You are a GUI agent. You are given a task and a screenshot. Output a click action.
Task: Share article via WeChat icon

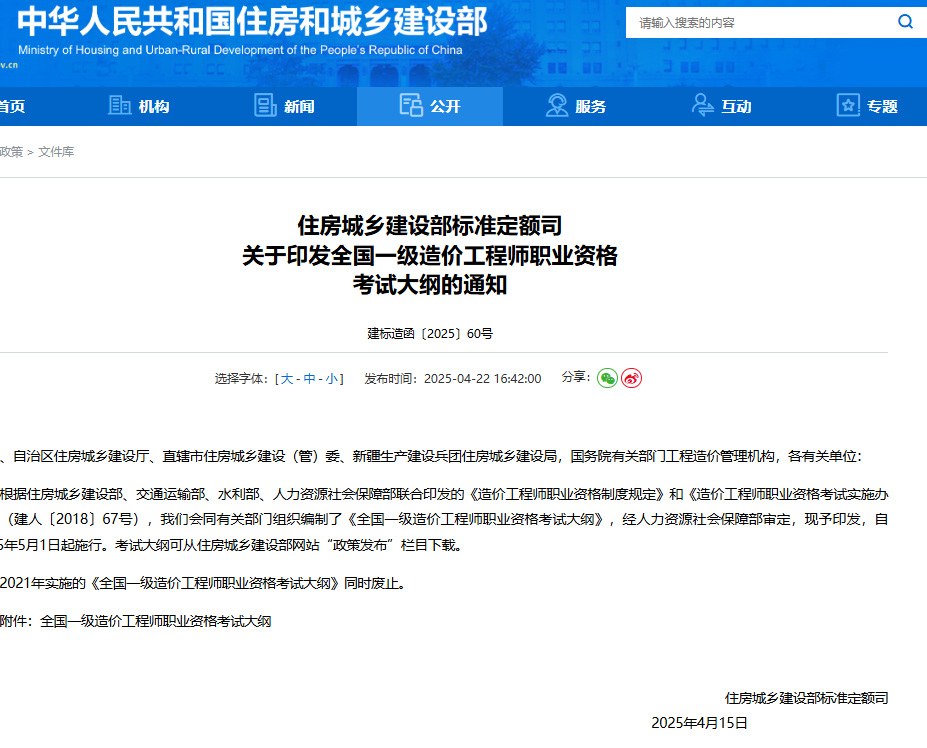tap(607, 378)
